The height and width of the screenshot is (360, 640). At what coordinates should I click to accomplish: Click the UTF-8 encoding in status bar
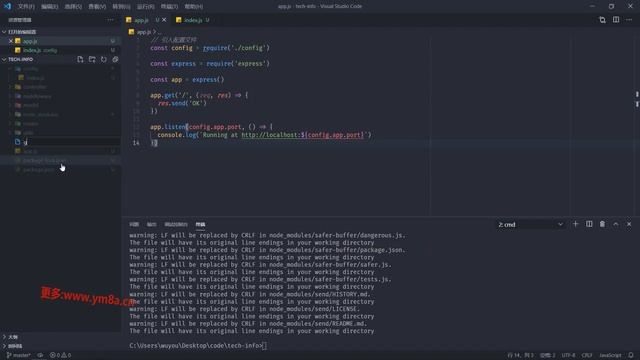(x=568, y=355)
